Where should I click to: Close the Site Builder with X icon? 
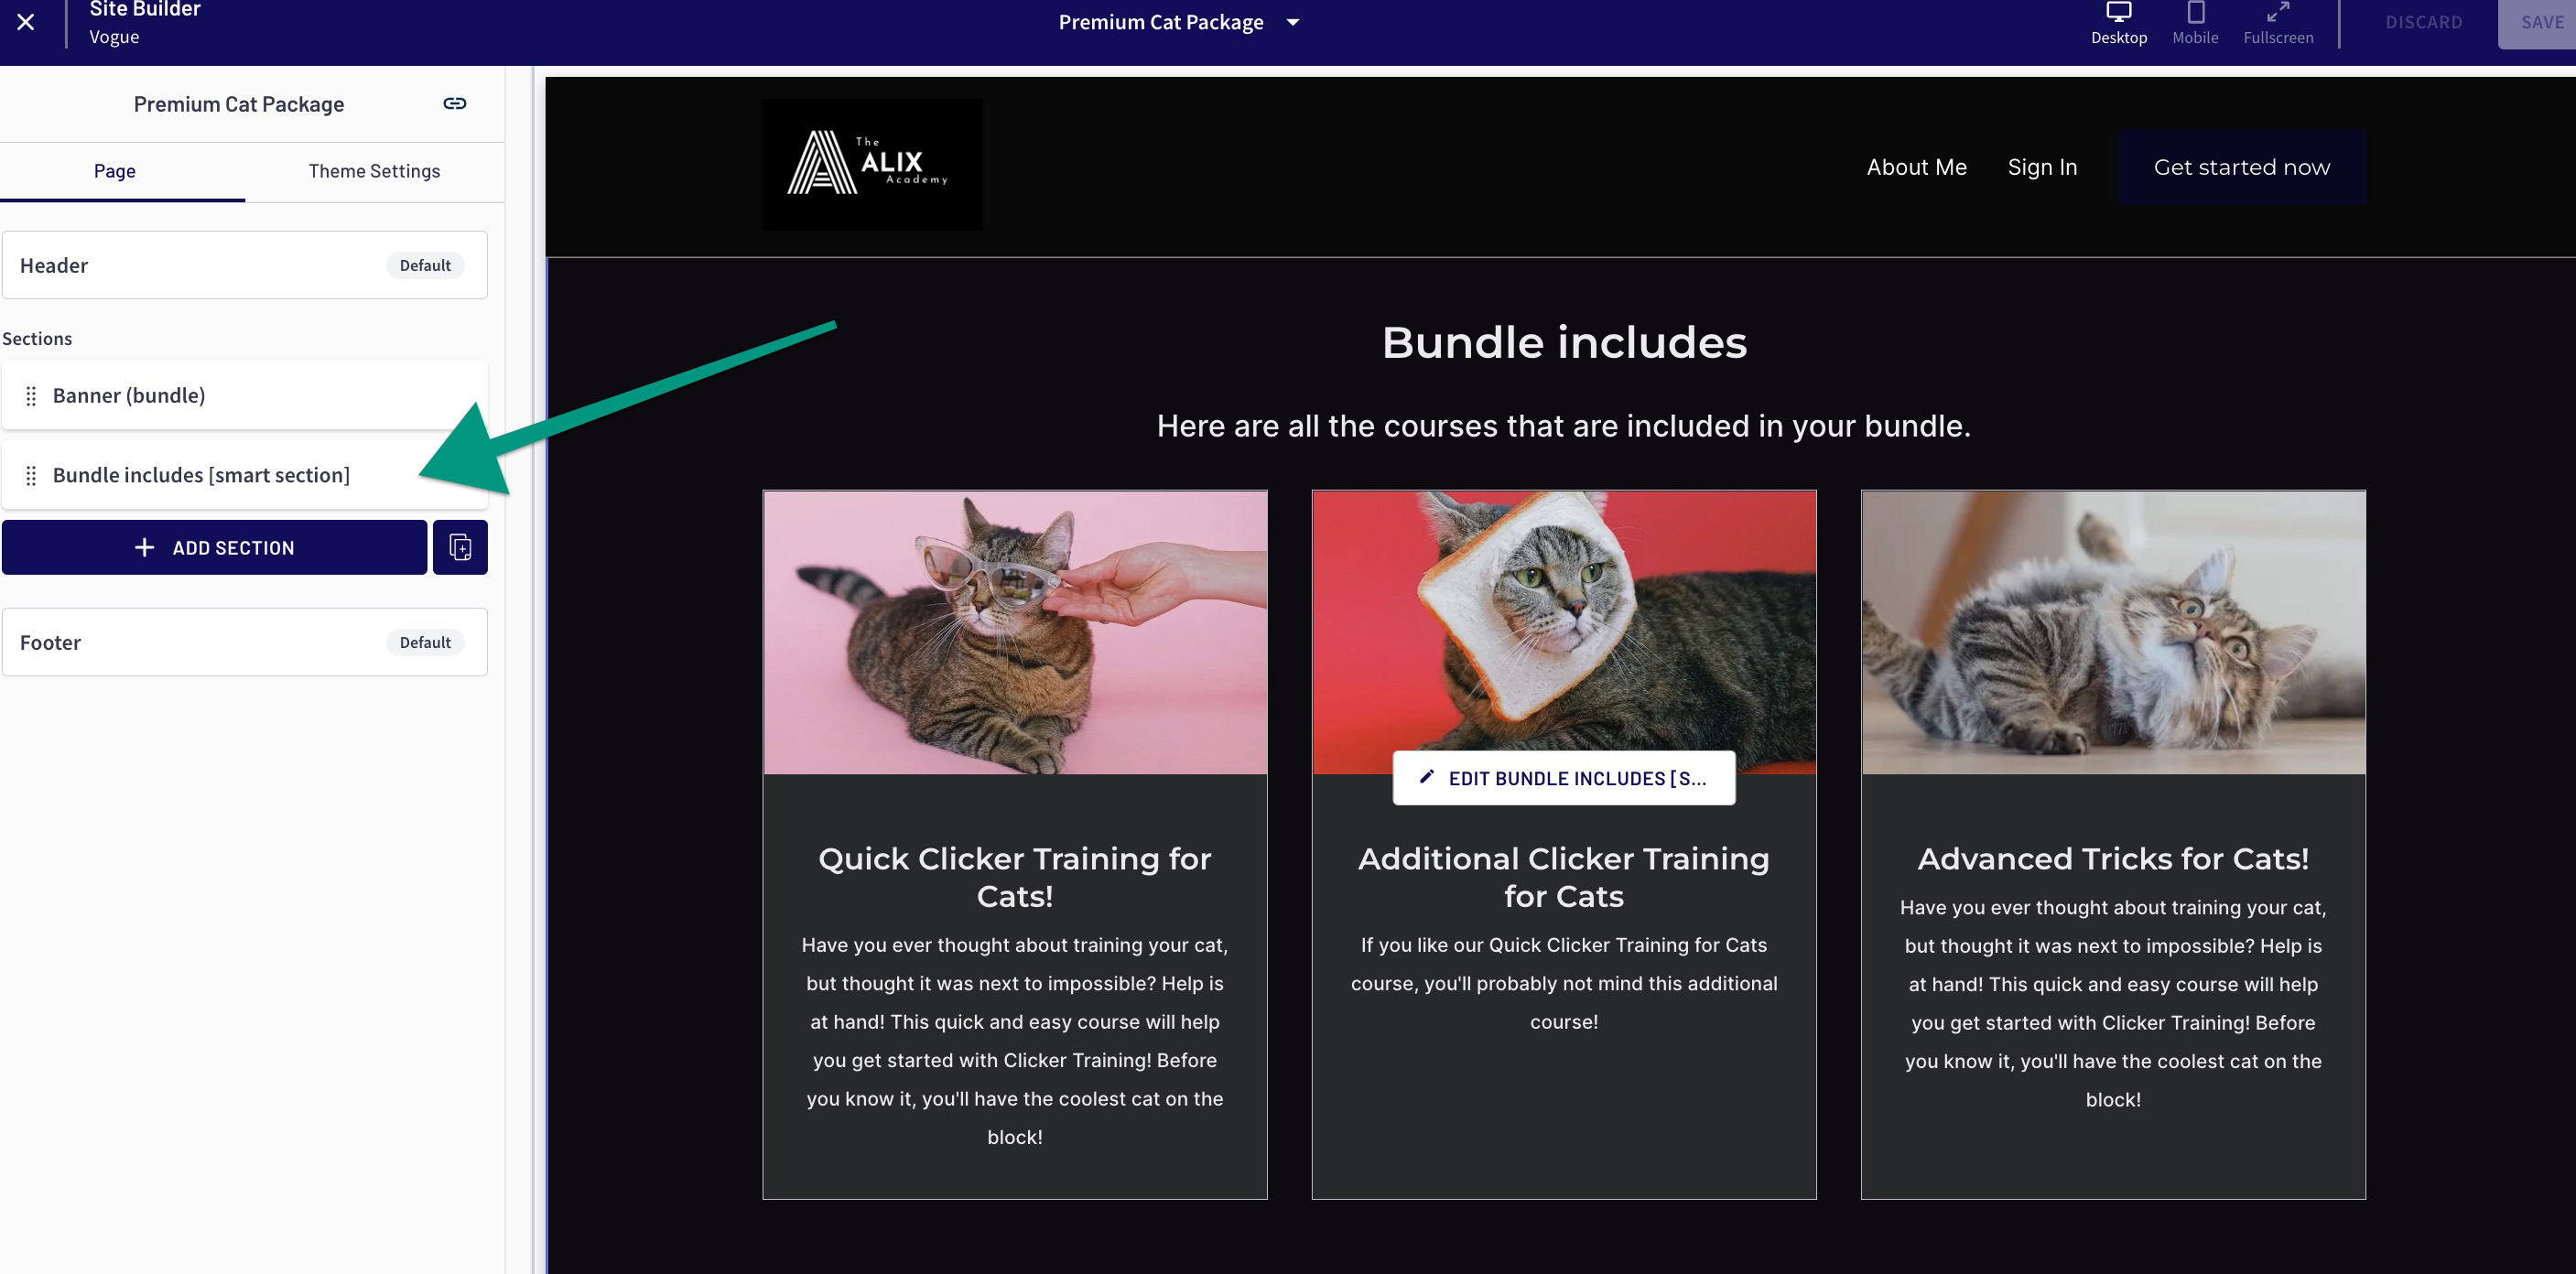[26, 22]
